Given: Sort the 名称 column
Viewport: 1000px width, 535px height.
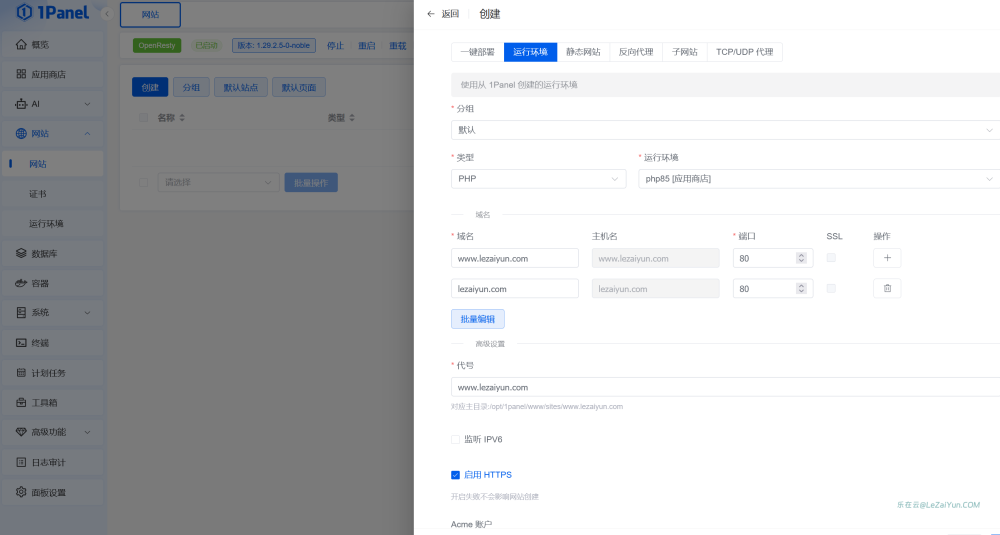Looking at the screenshot, I should [x=182, y=118].
